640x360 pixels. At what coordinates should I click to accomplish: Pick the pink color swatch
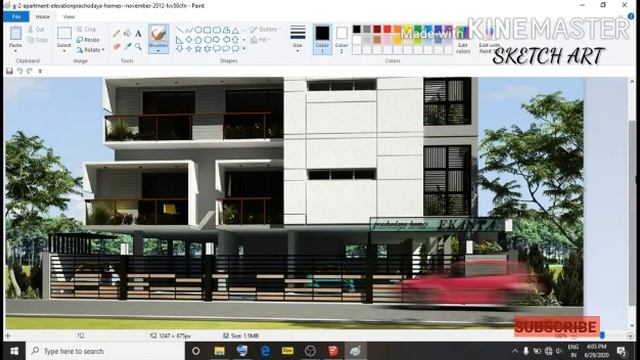coord(387,40)
